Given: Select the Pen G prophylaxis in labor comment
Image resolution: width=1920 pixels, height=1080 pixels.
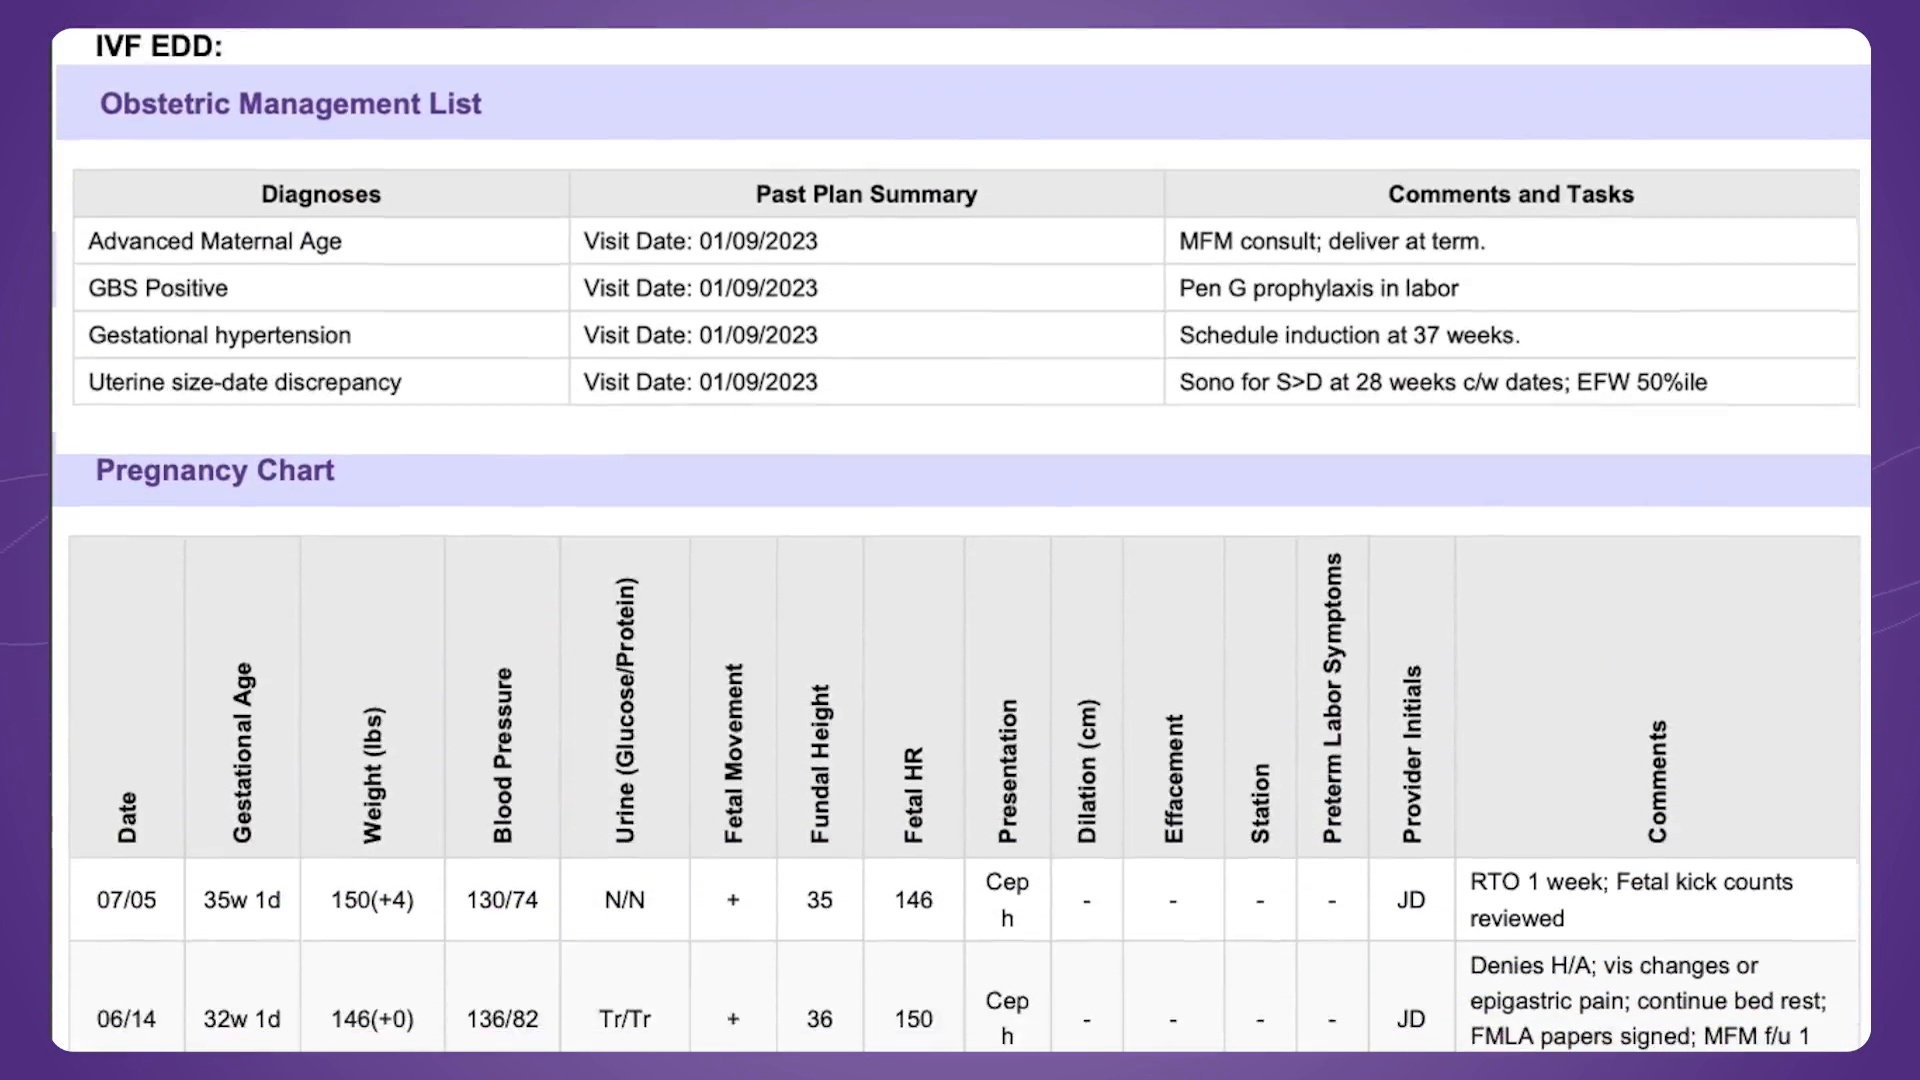Looking at the screenshot, I should click(x=1318, y=288).
